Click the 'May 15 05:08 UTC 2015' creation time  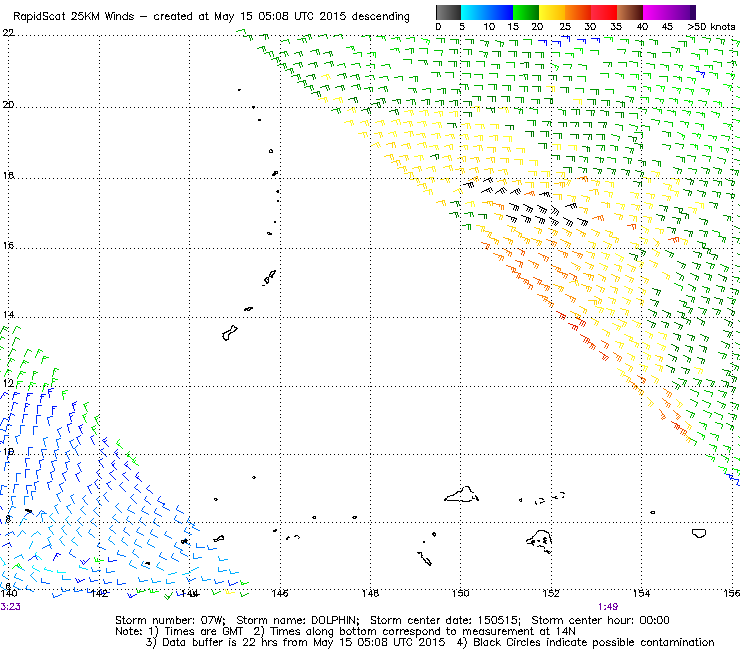coord(279,17)
